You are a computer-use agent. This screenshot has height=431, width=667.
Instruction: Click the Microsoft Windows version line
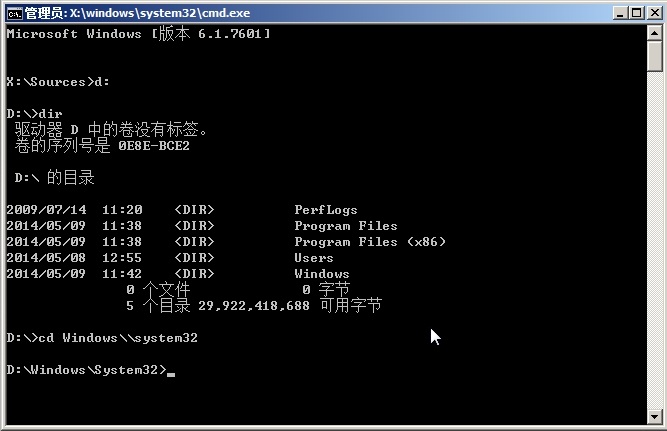pos(137,34)
